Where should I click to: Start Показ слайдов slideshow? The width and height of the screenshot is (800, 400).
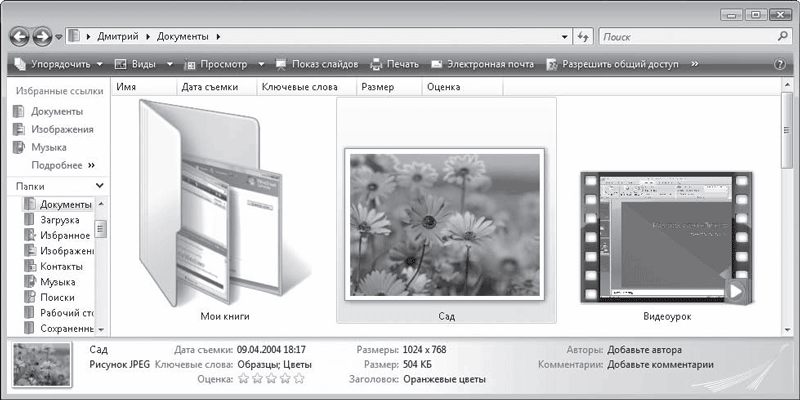click(x=316, y=64)
